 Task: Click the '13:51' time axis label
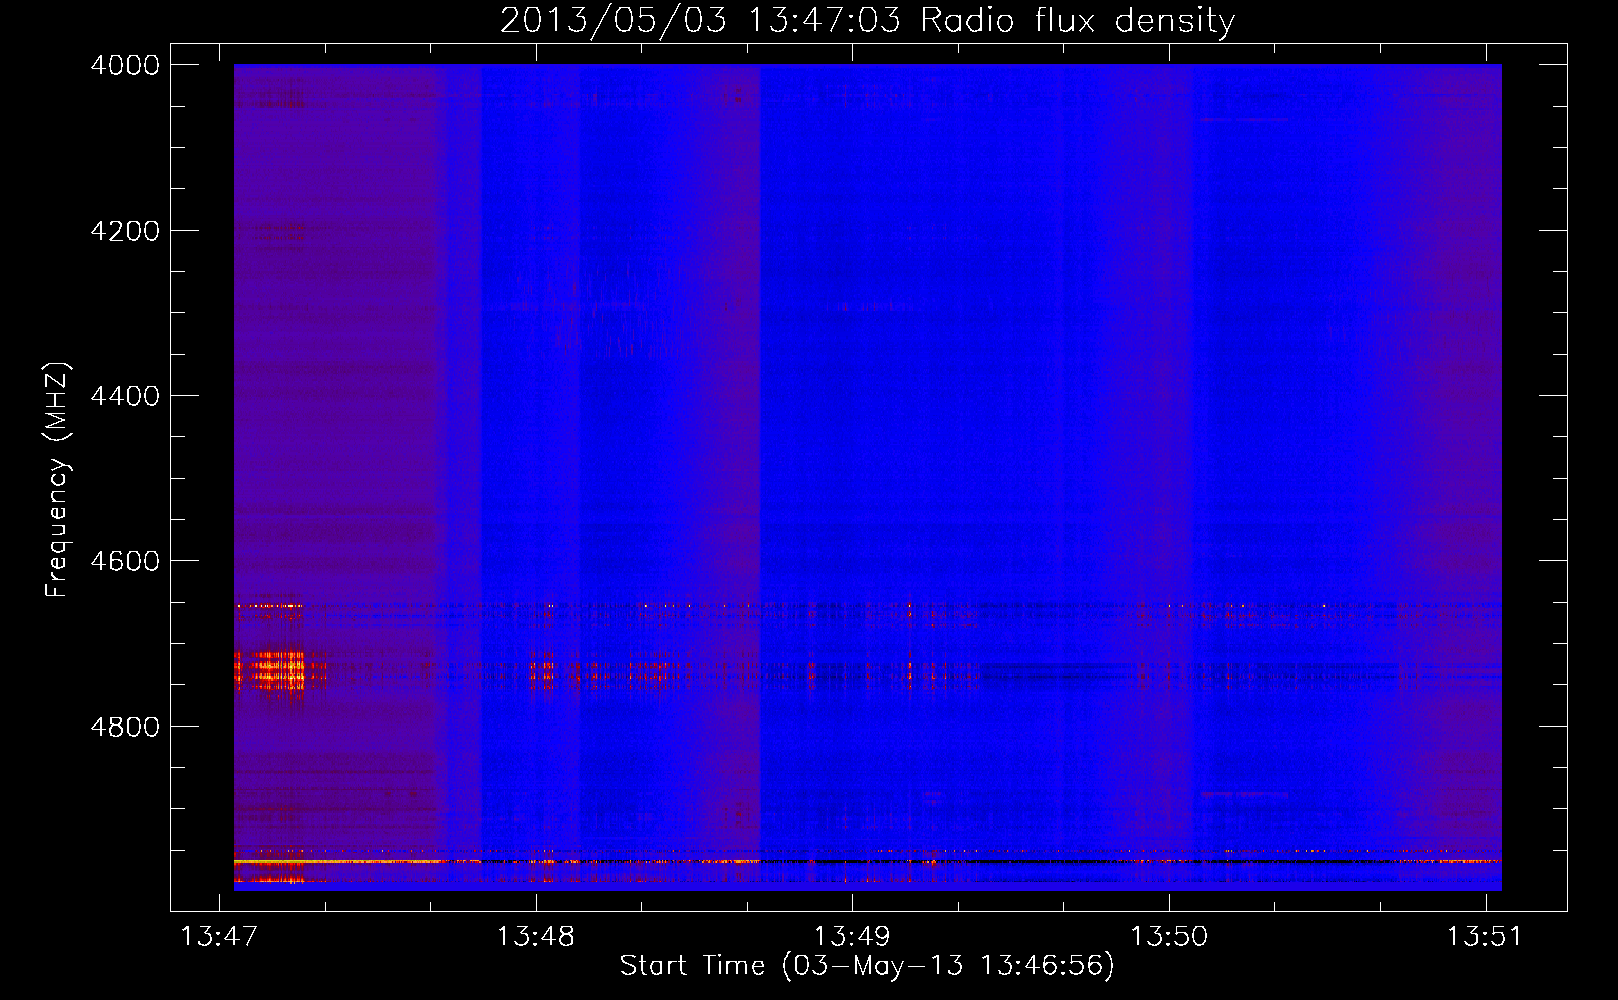tap(1485, 937)
